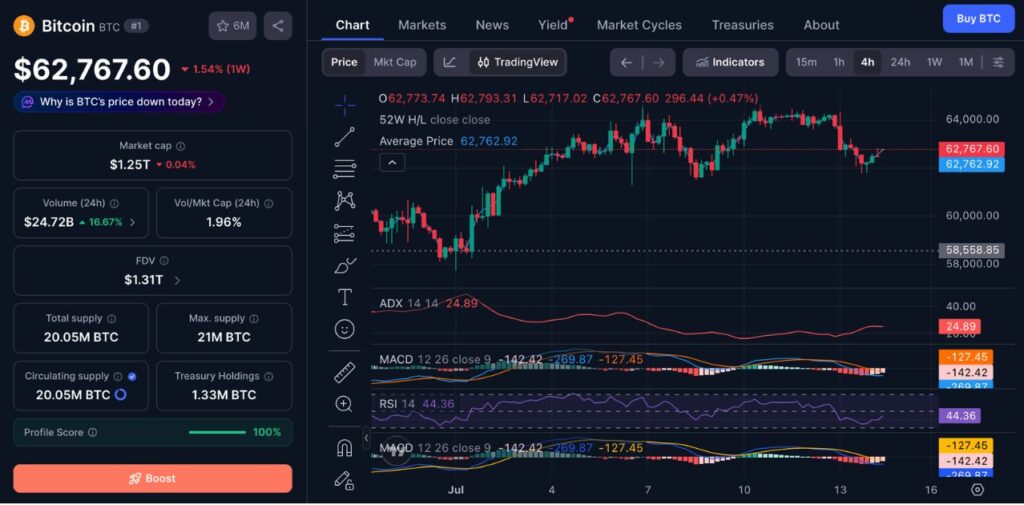Click the Profile Score progress bar
The width and height of the screenshot is (1024, 505).
[x=217, y=432]
